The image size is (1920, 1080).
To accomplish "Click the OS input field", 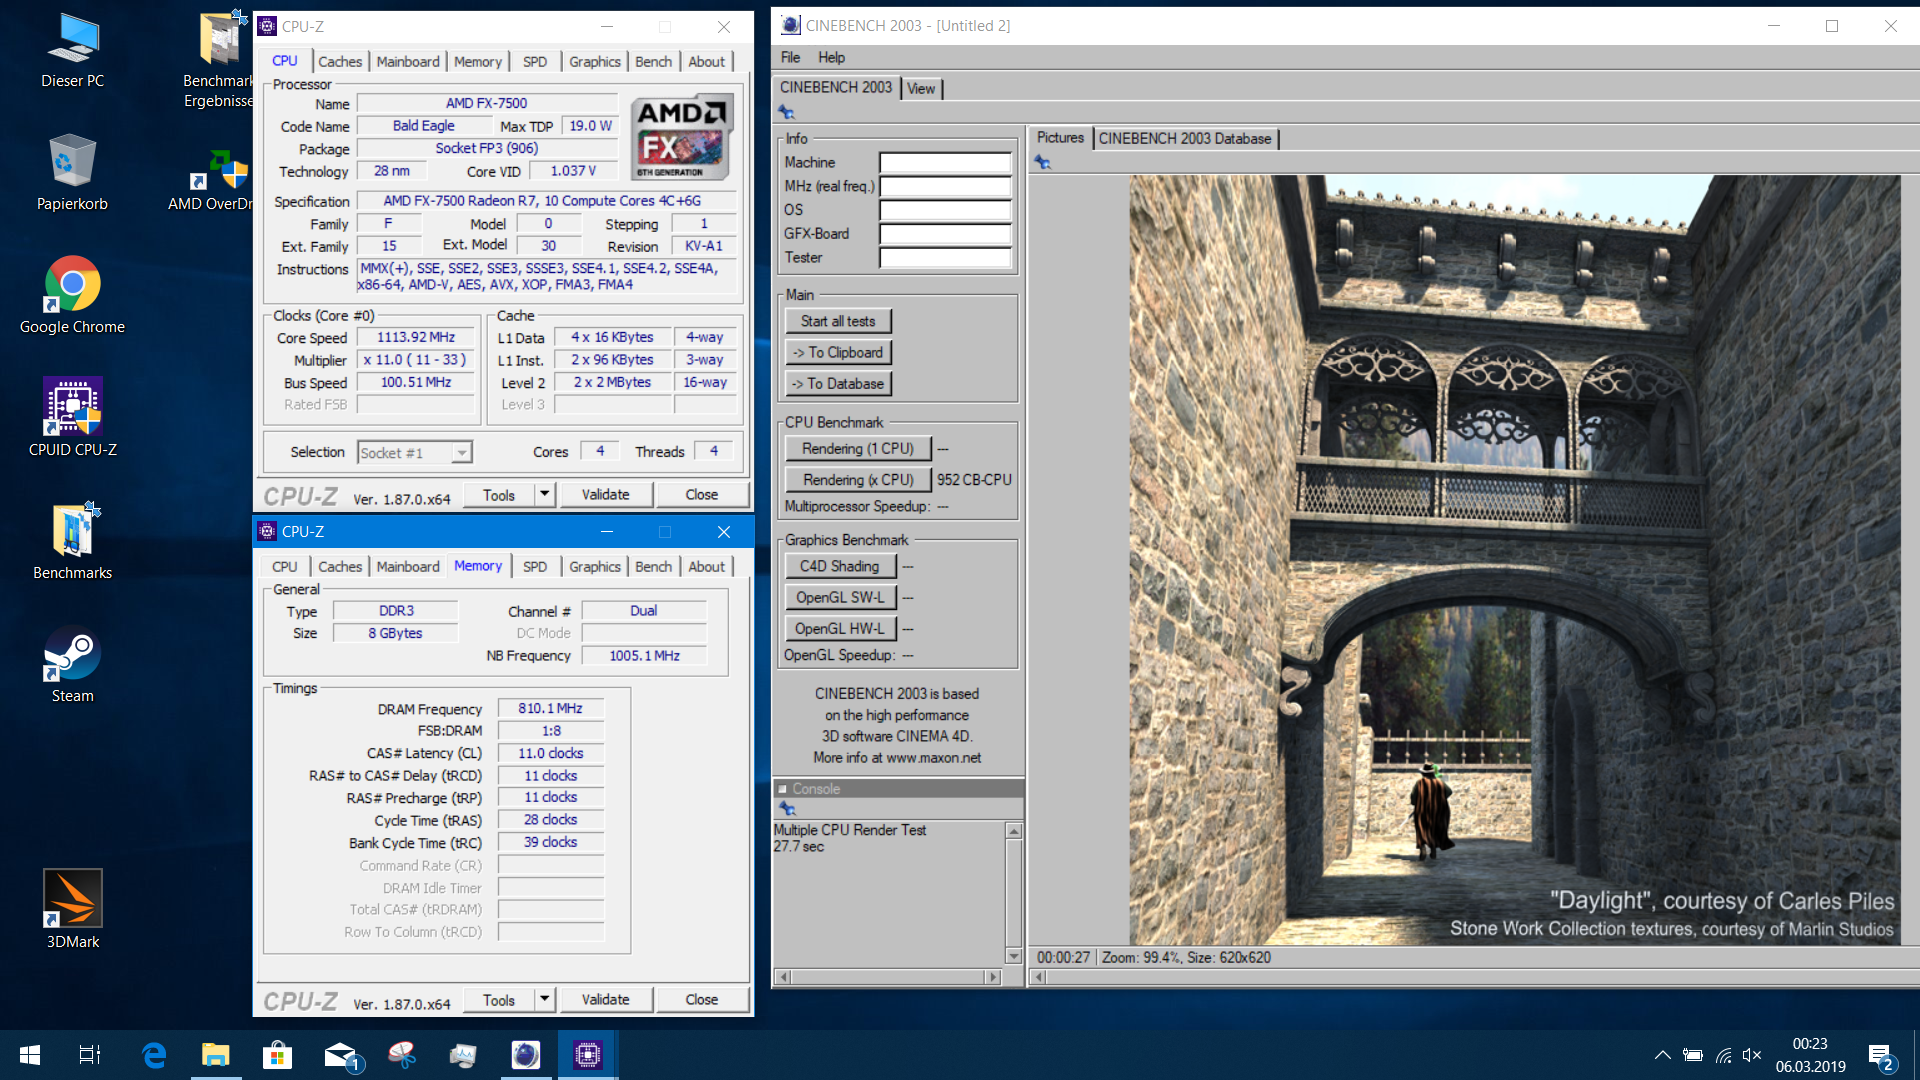I will coord(945,210).
